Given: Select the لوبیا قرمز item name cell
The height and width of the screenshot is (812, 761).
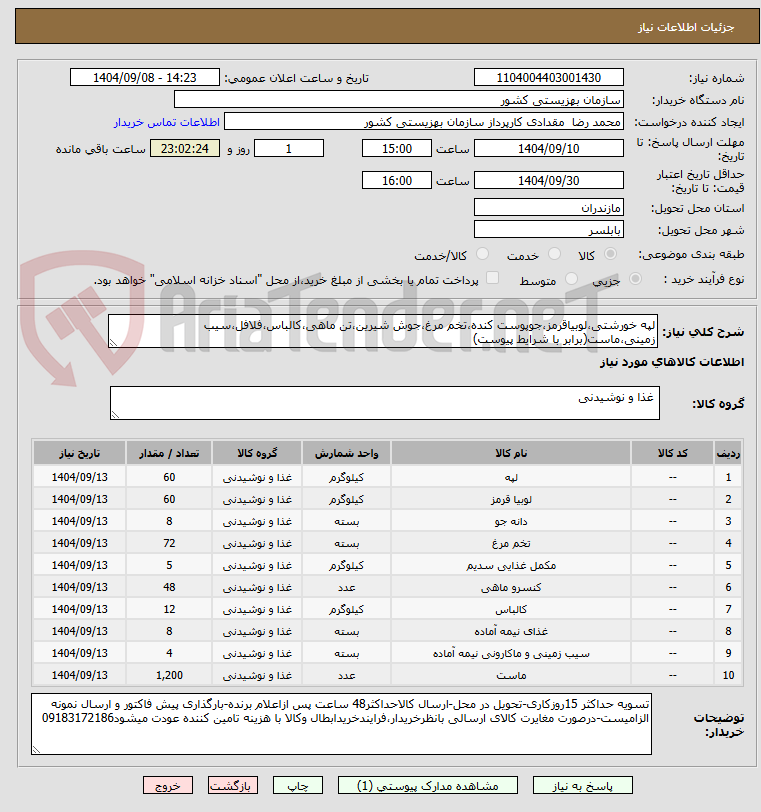Looking at the screenshot, I should [511, 499].
